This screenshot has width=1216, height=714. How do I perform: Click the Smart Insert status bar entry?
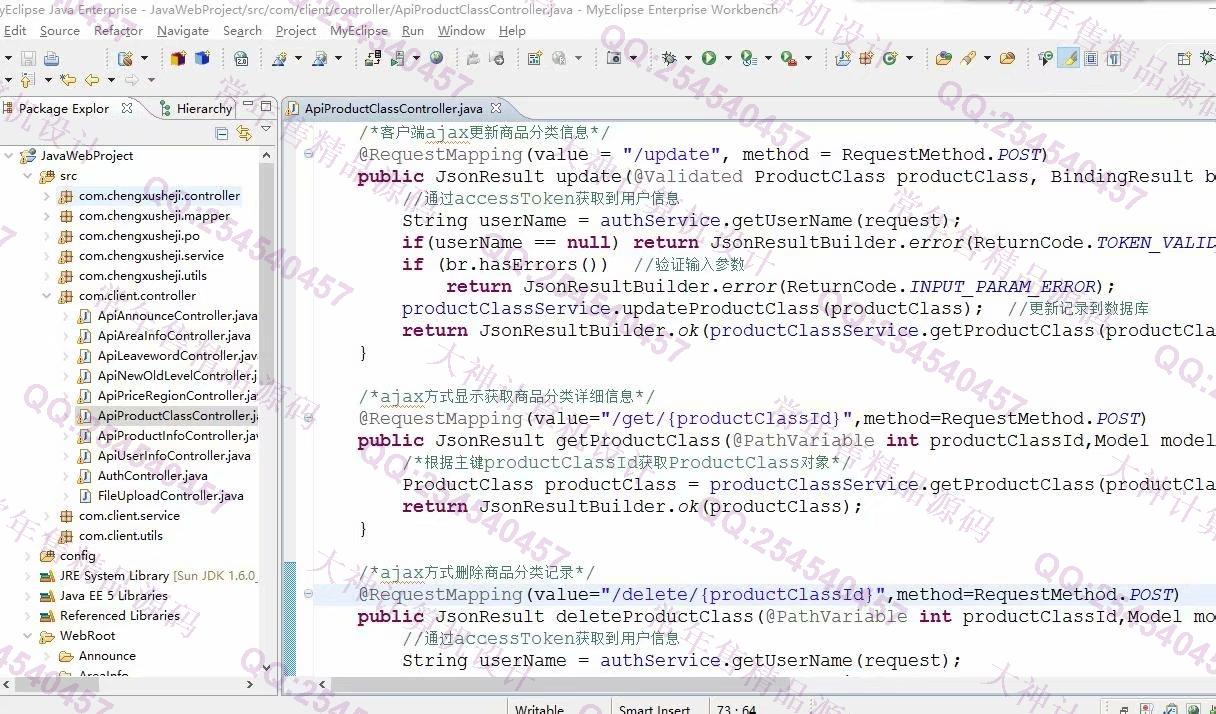[654, 709]
